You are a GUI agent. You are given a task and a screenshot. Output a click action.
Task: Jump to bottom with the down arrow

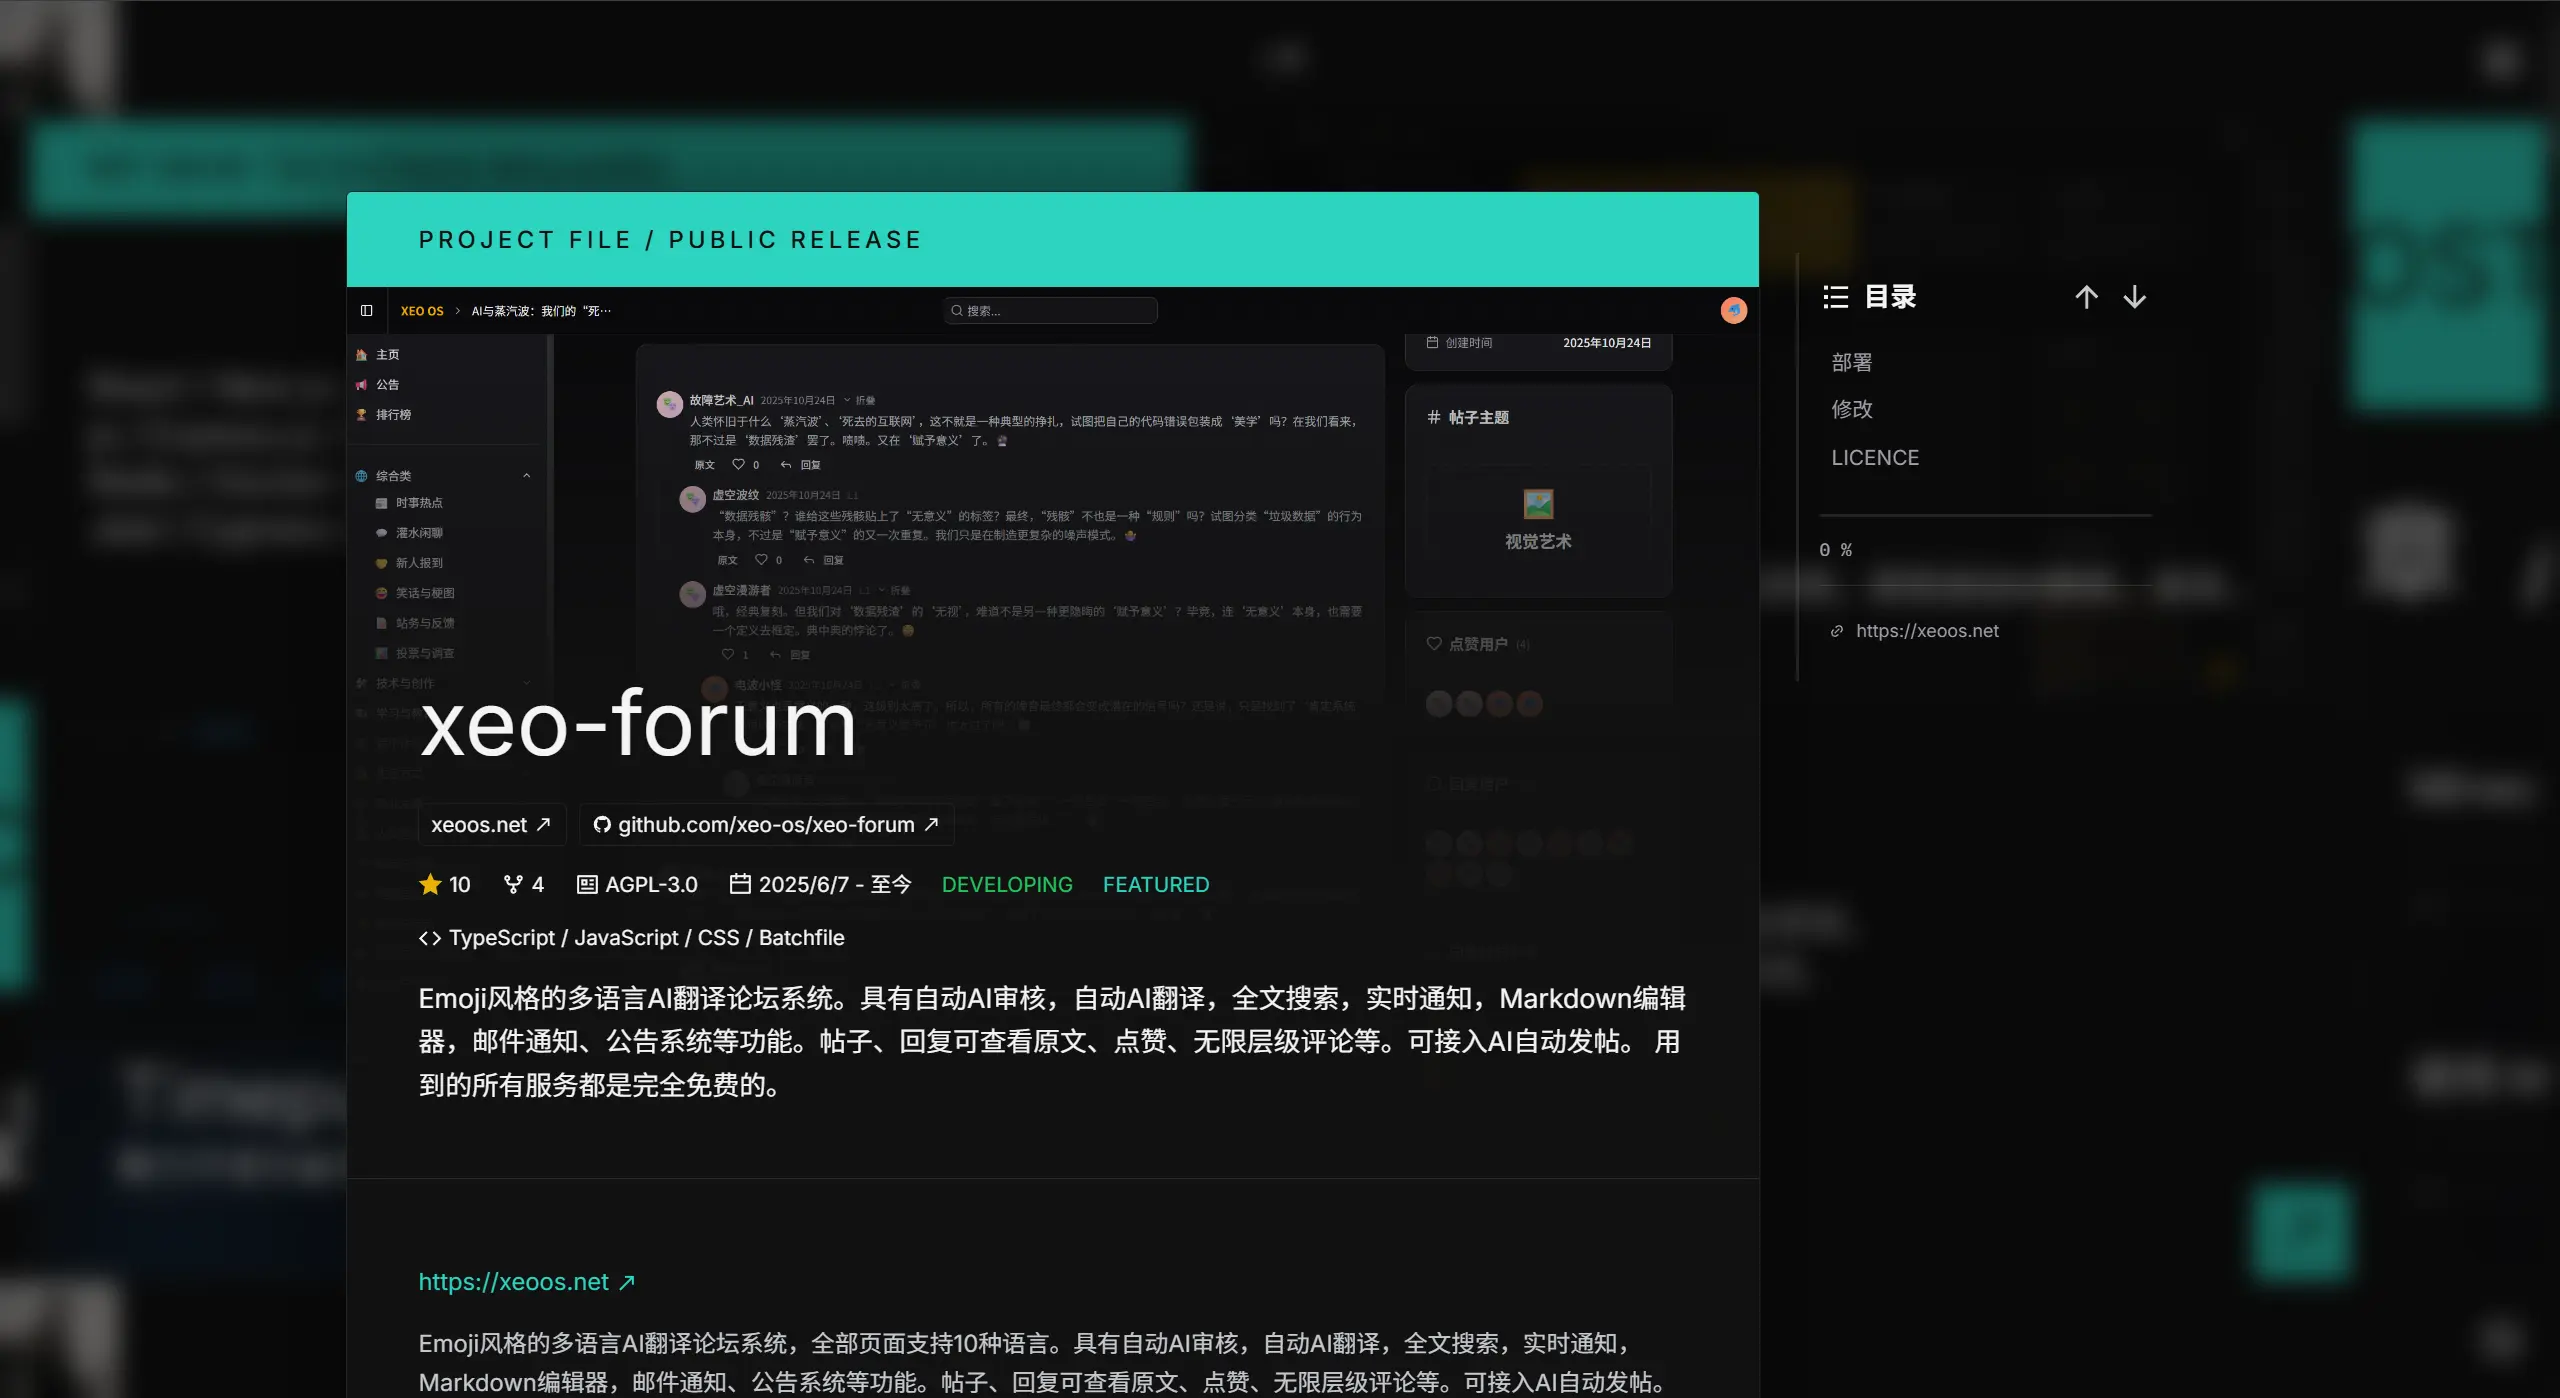[x=2134, y=297]
